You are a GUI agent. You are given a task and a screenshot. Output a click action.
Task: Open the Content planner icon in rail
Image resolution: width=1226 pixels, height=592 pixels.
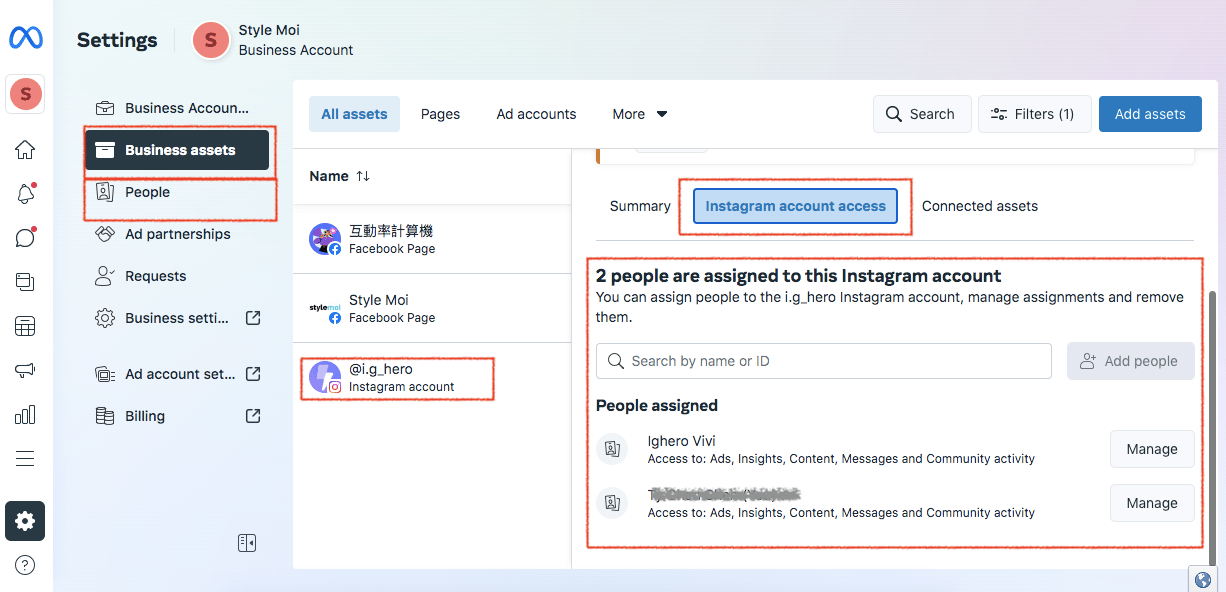point(25,282)
